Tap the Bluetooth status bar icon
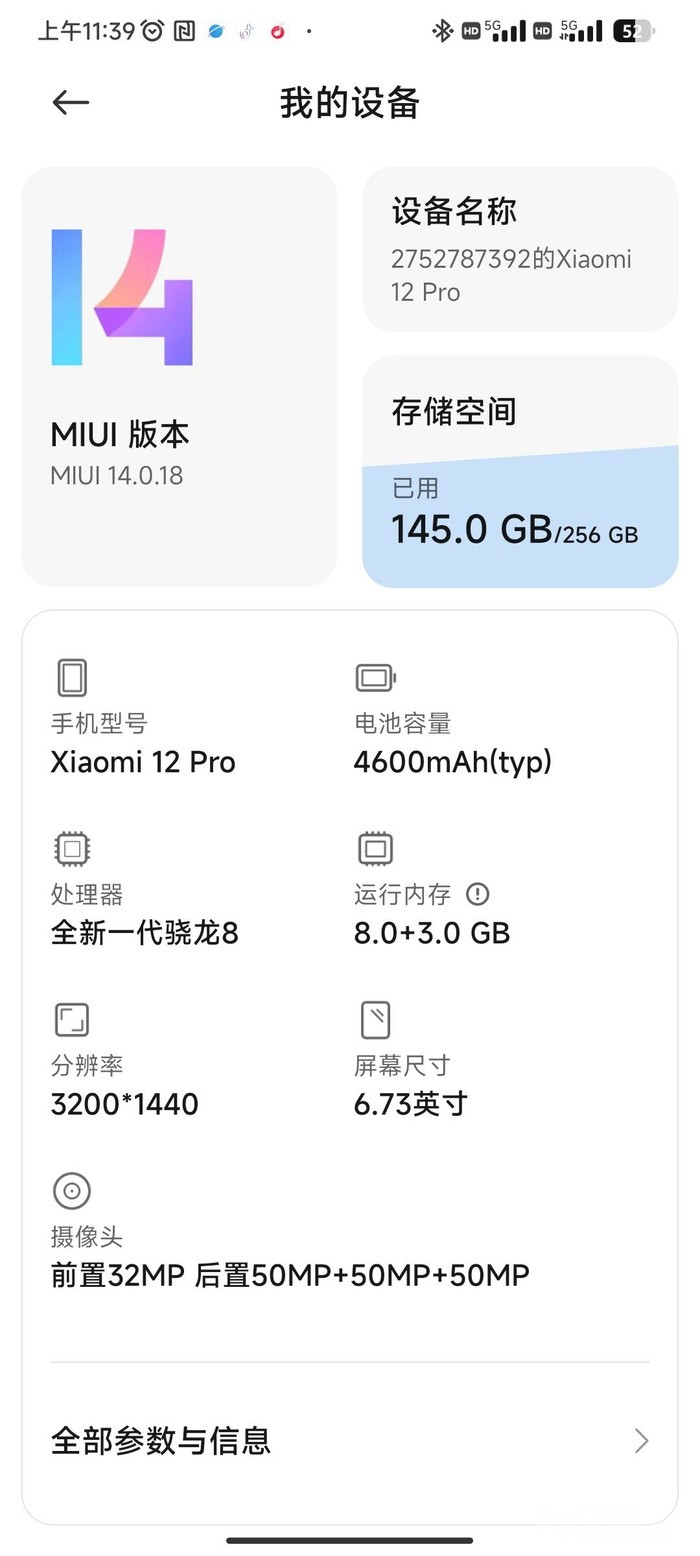This screenshot has width=700, height=1556. click(441, 31)
